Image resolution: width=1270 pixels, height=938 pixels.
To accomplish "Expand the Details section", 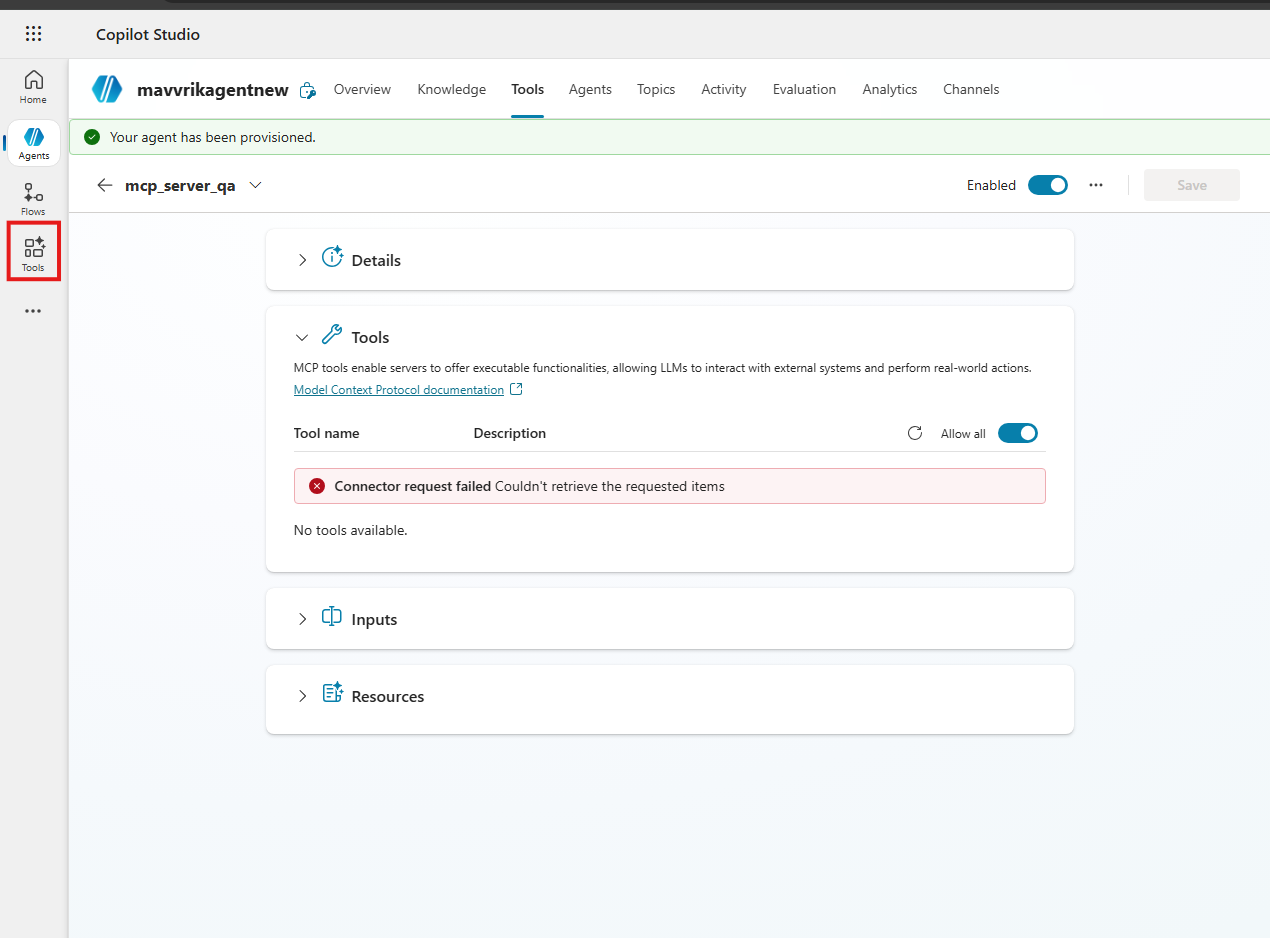I will pyautogui.click(x=302, y=260).
